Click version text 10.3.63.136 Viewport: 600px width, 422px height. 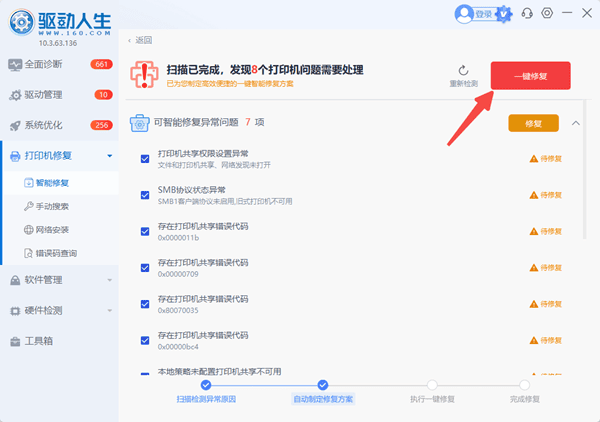[x=58, y=43]
